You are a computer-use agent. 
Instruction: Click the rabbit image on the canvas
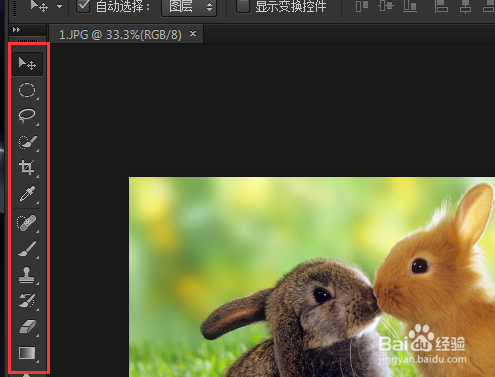[x=312, y=277]
